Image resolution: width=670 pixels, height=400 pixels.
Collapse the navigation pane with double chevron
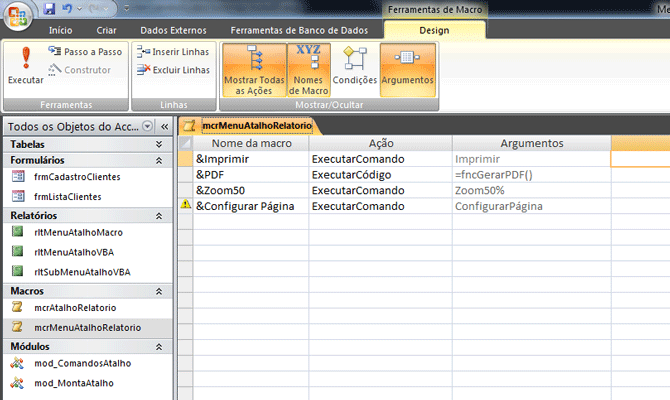click(x=165, y=126)
